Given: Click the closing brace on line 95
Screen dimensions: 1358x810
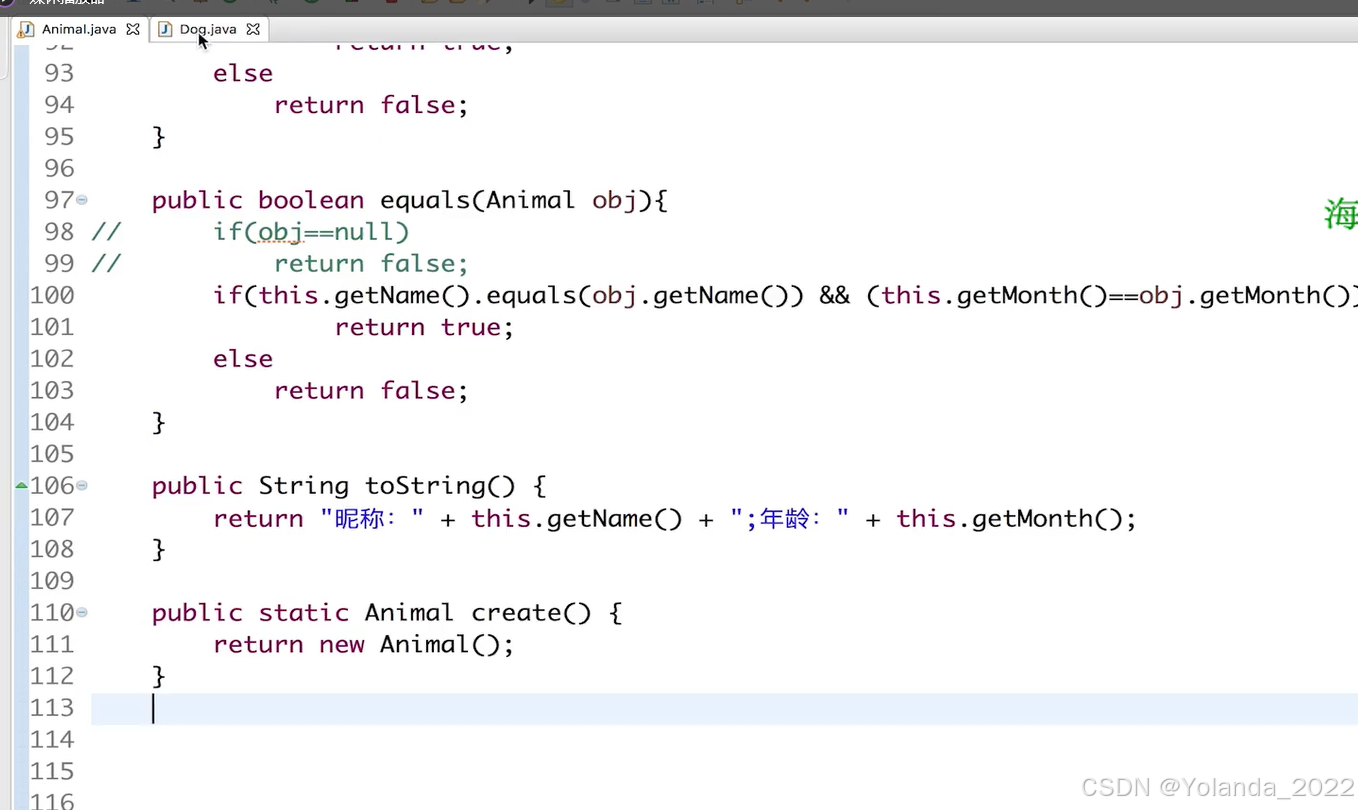Looking at the screenshot, I should [x=158, y=137].
